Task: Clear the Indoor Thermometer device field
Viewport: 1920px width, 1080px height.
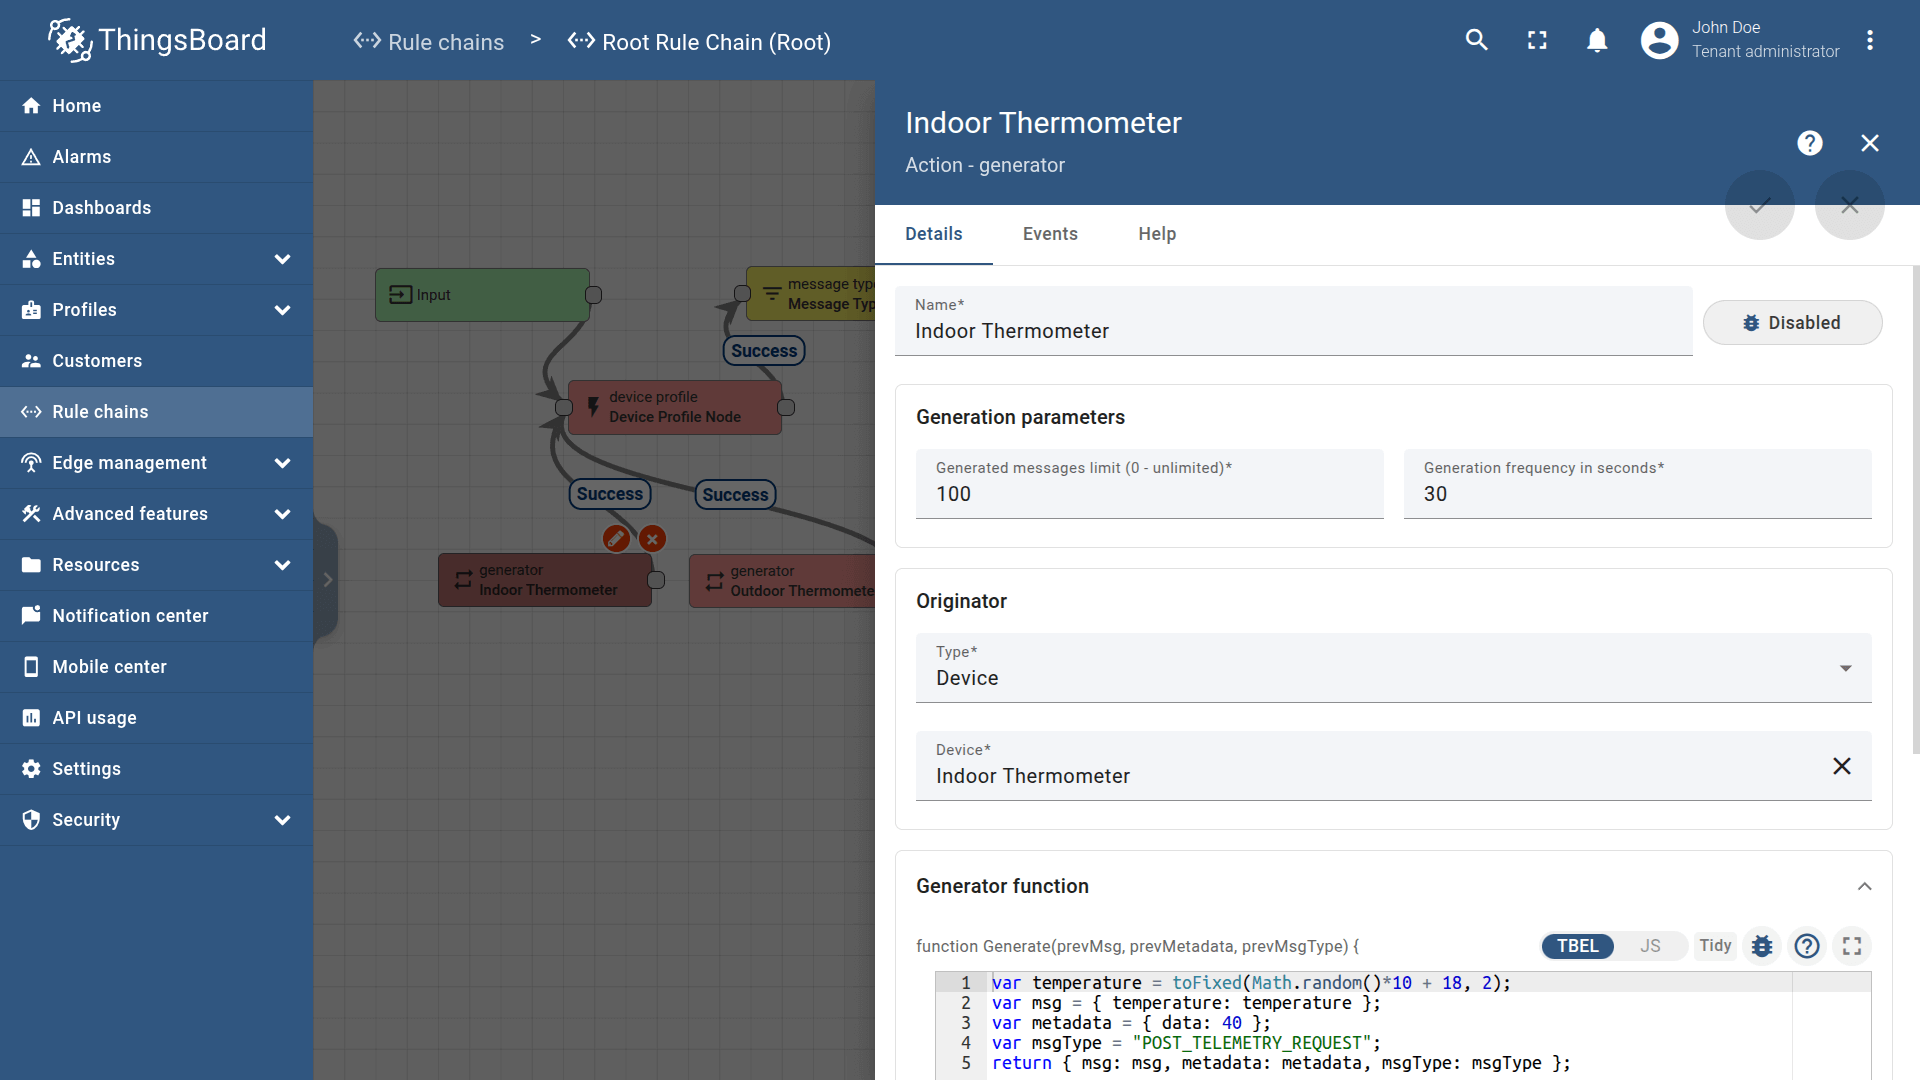Action: pos(1841,766)
